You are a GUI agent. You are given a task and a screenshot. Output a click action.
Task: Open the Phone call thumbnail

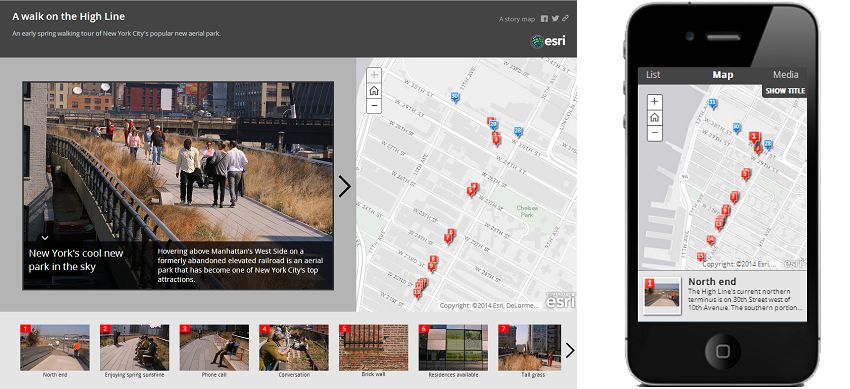(x=214, y=348)
